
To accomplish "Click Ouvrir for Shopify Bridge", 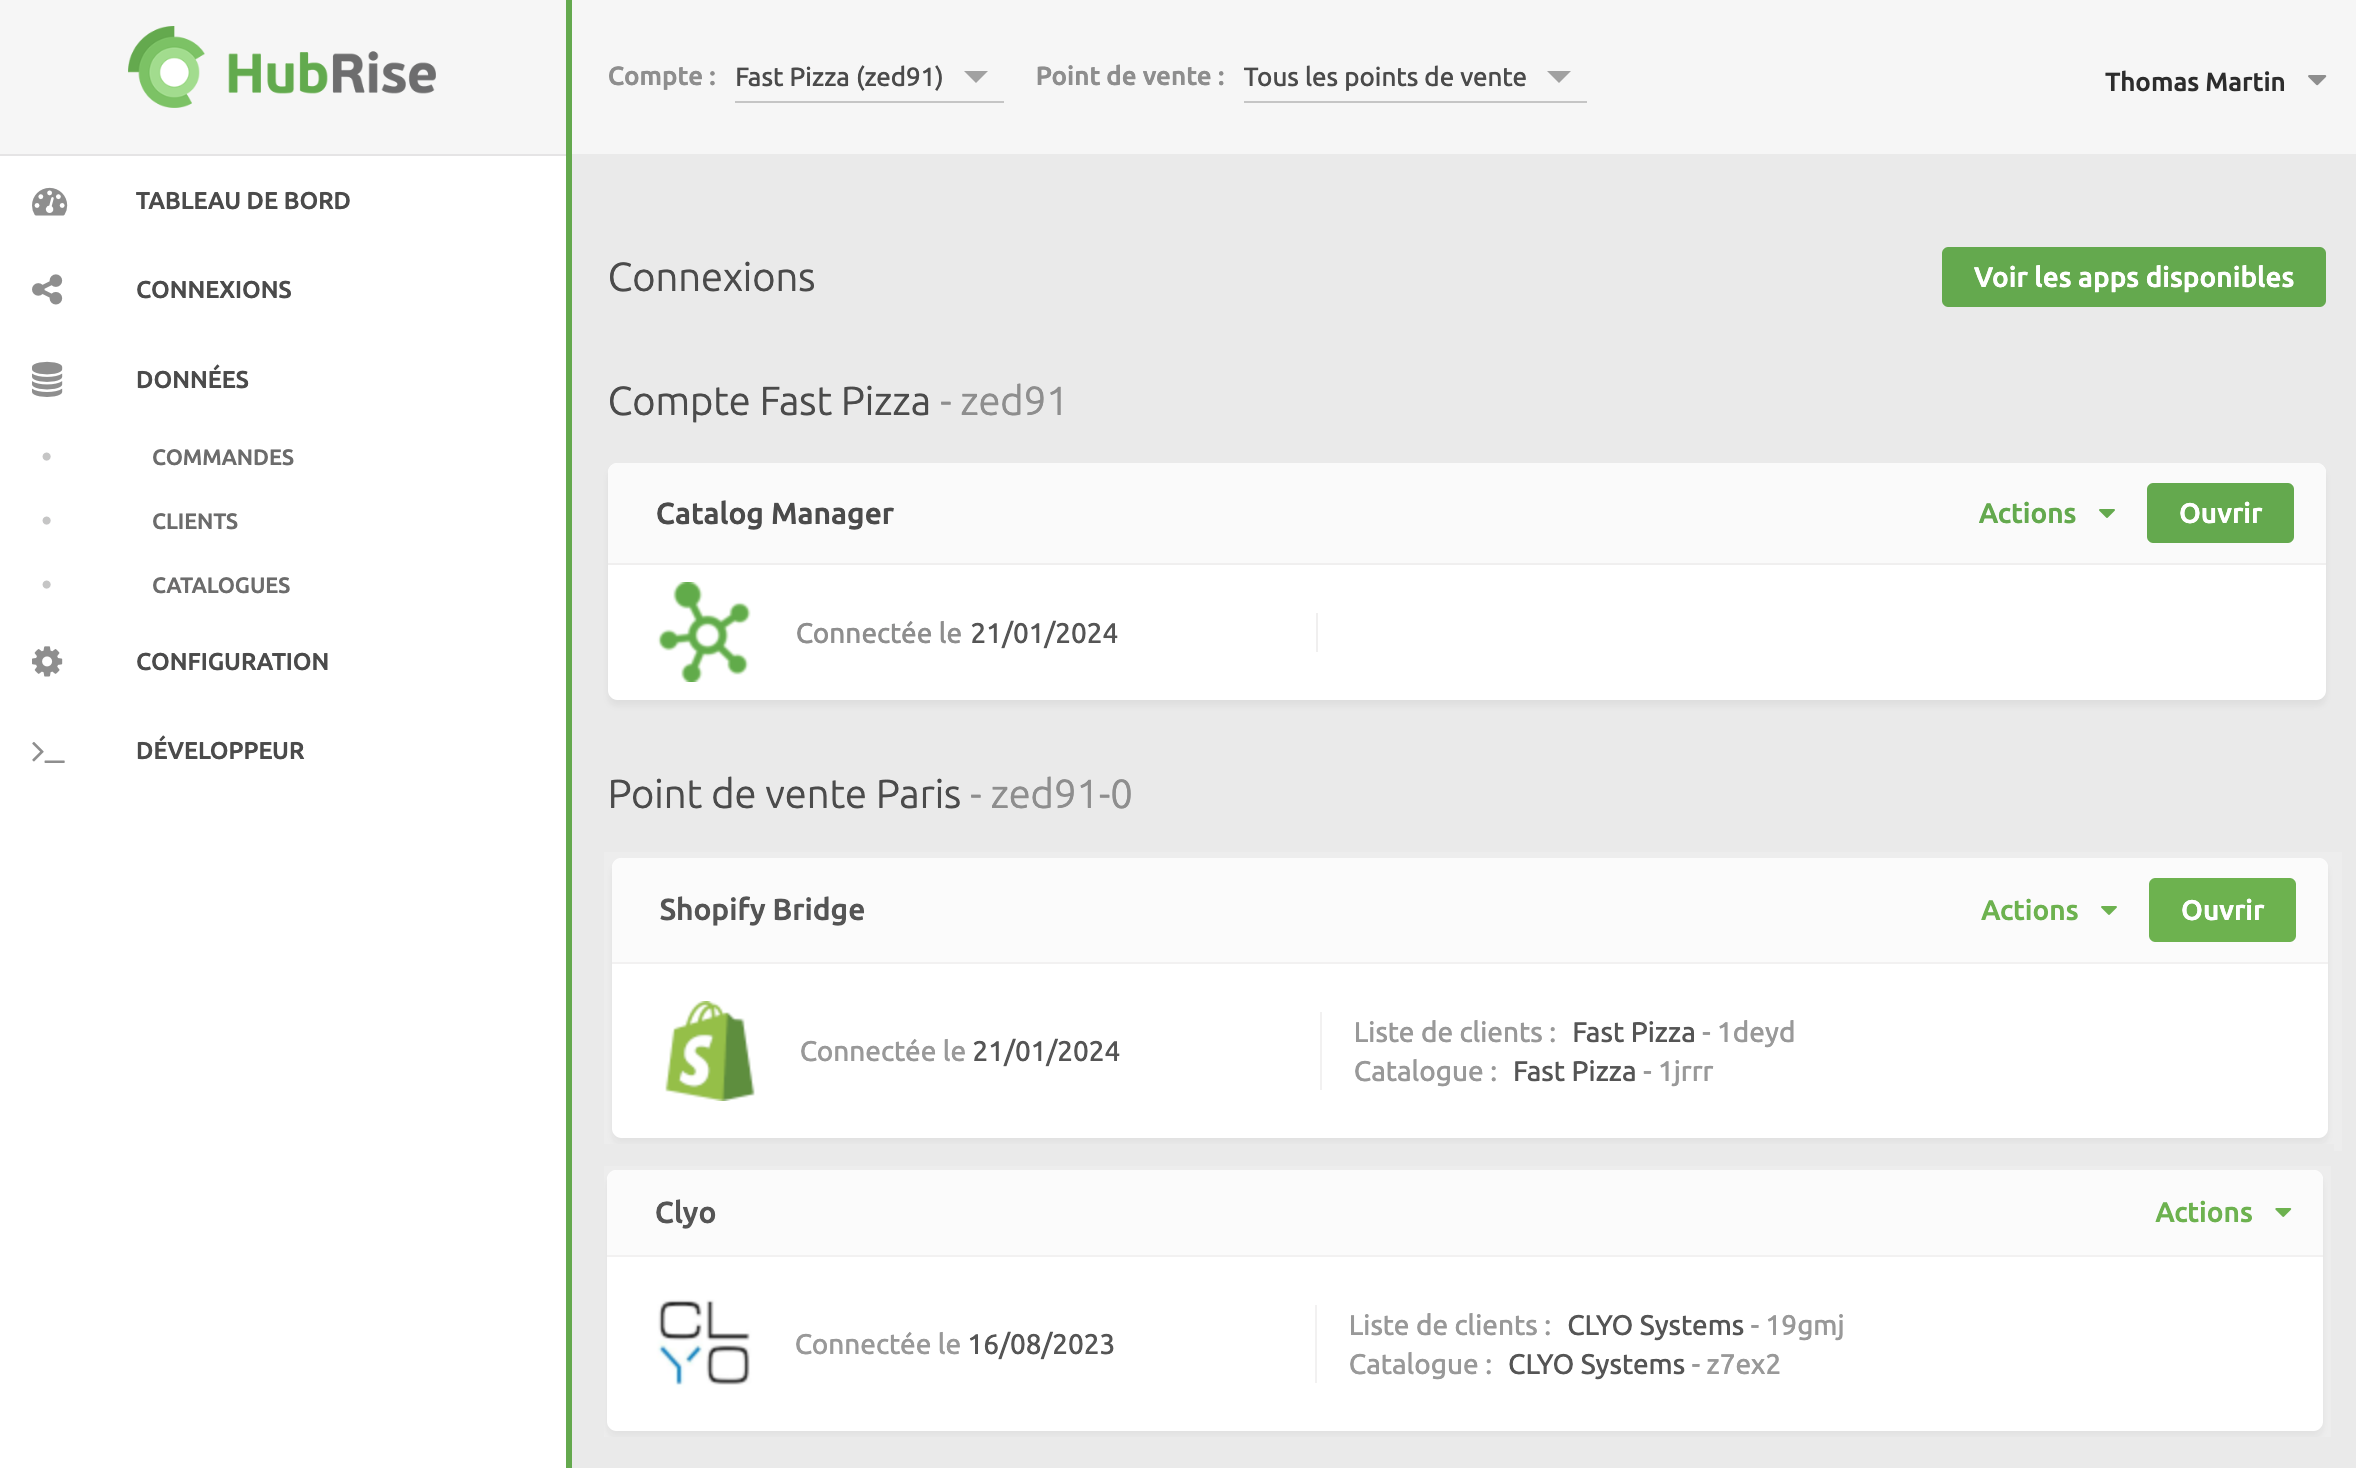I will [2222, 910].
